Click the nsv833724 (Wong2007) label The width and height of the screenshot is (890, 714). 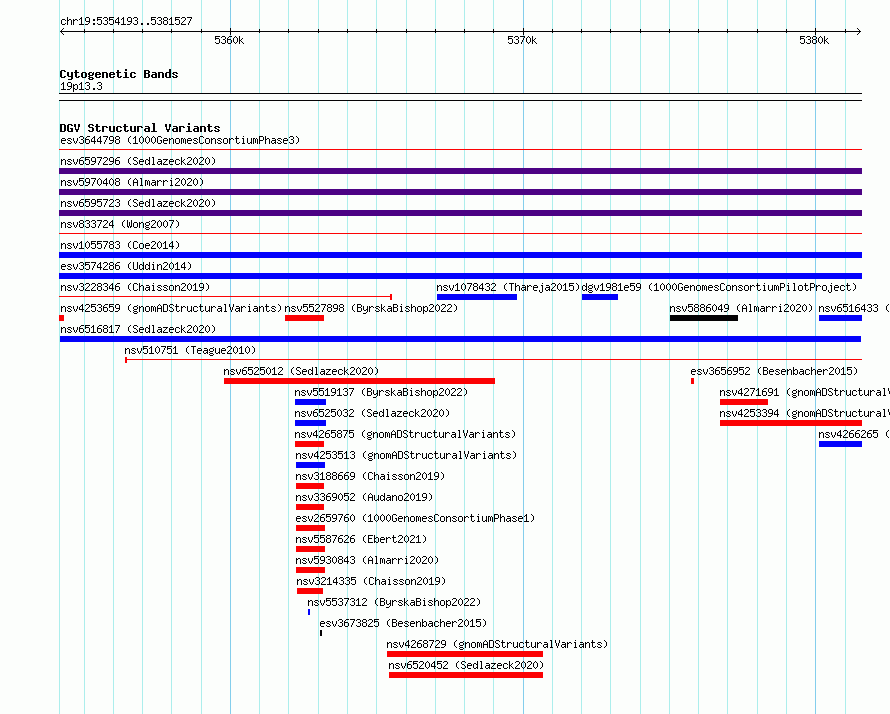[120, 224]
